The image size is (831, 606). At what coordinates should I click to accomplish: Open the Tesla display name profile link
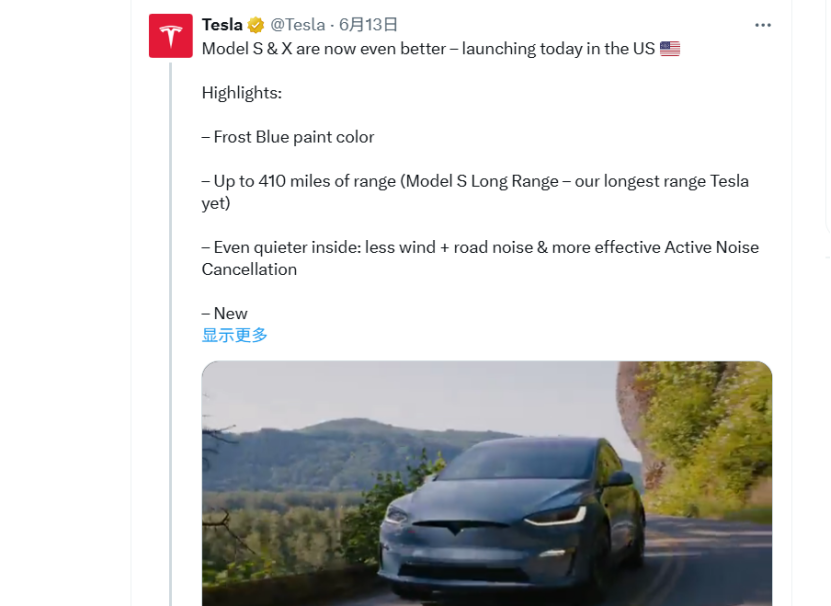222,25
